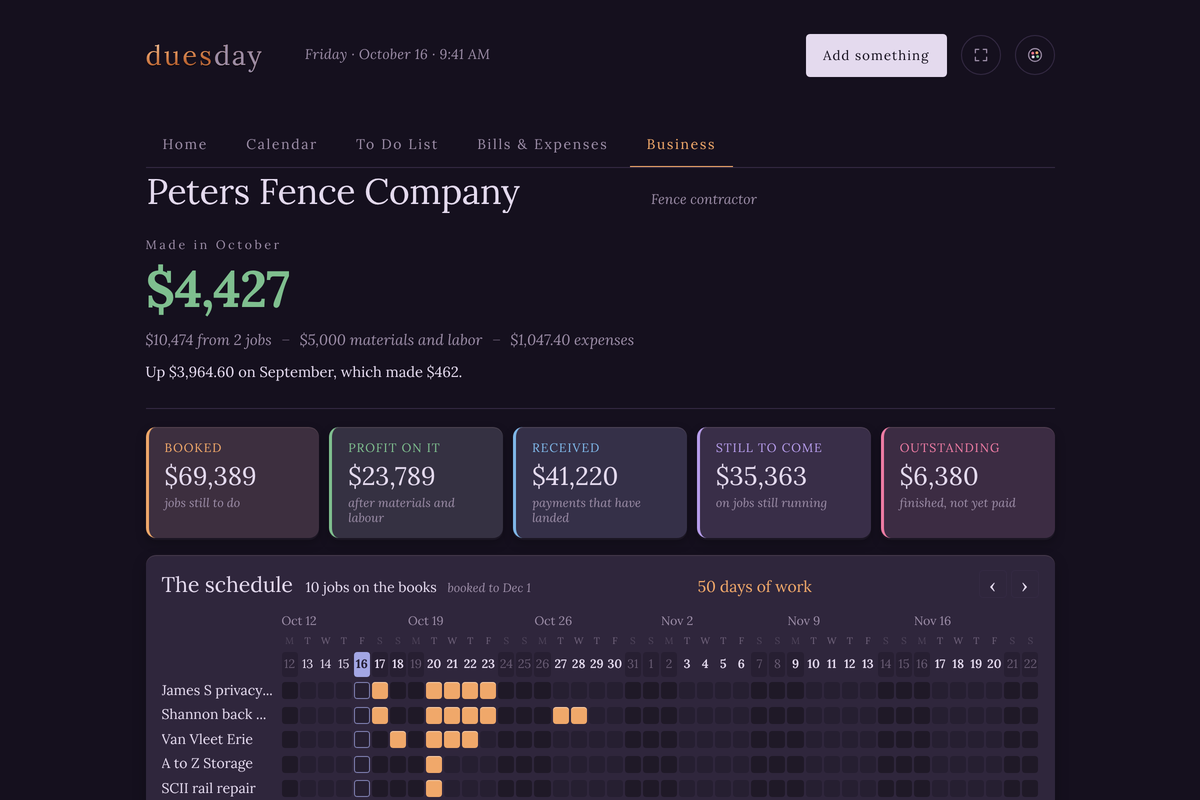Click the outlined today cell in Van Vleet Erie row

click(x=362, y=739)
